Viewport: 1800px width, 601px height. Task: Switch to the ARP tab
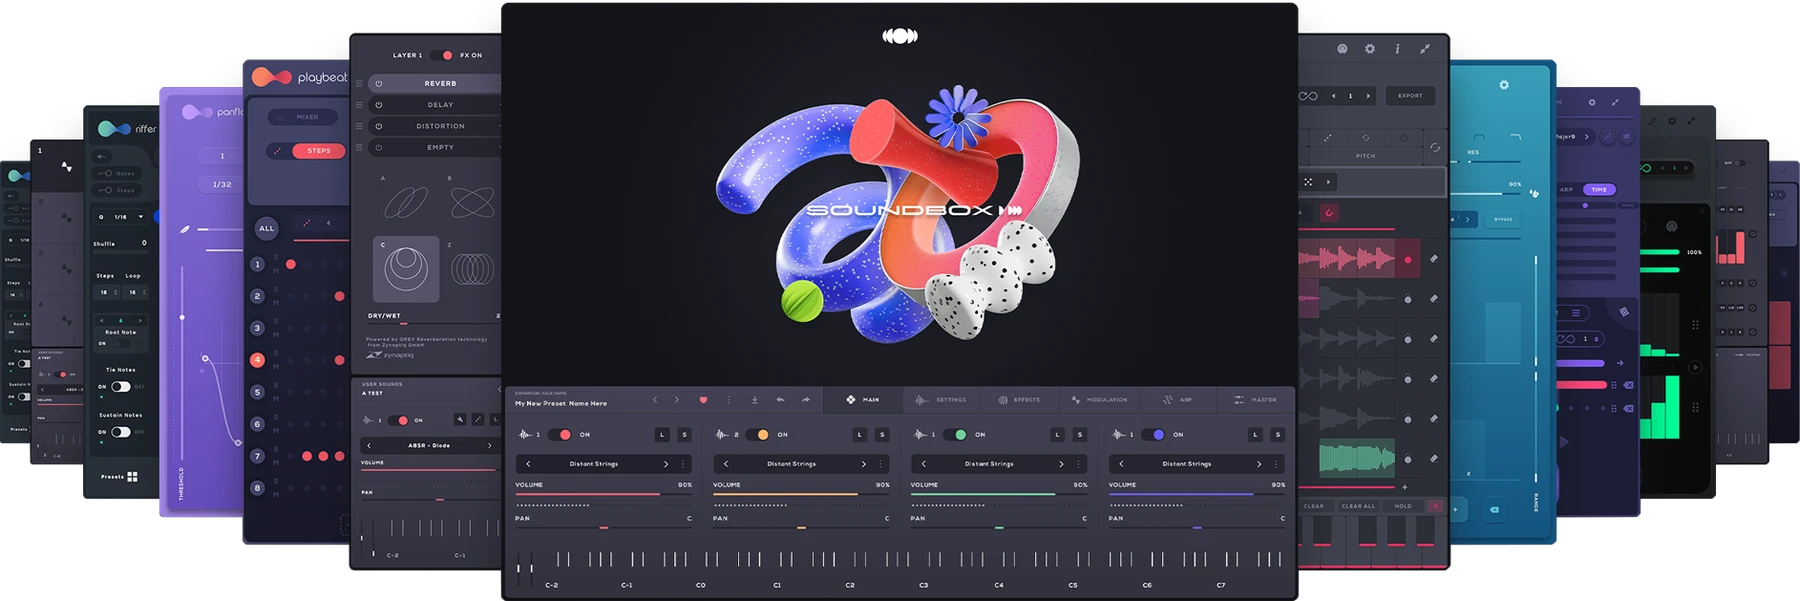point(1177,400)
